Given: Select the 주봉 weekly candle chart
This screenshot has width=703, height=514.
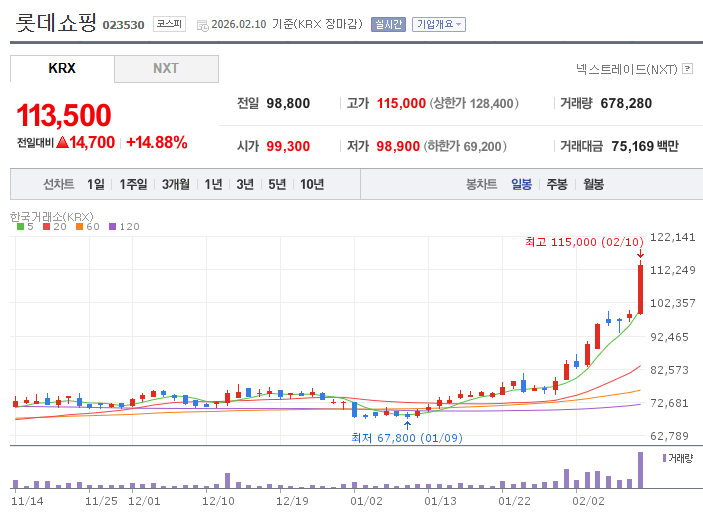Looking at the screenshot, I should [557, 184].
